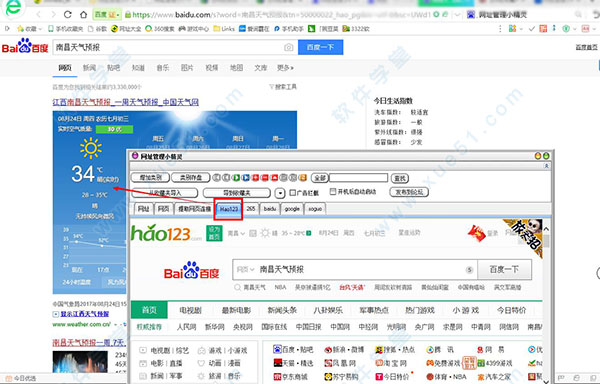Screen dimensions: 600x384
Task: Select the baidu tab in 网址管理小精灵
Action: click(270, 209)
